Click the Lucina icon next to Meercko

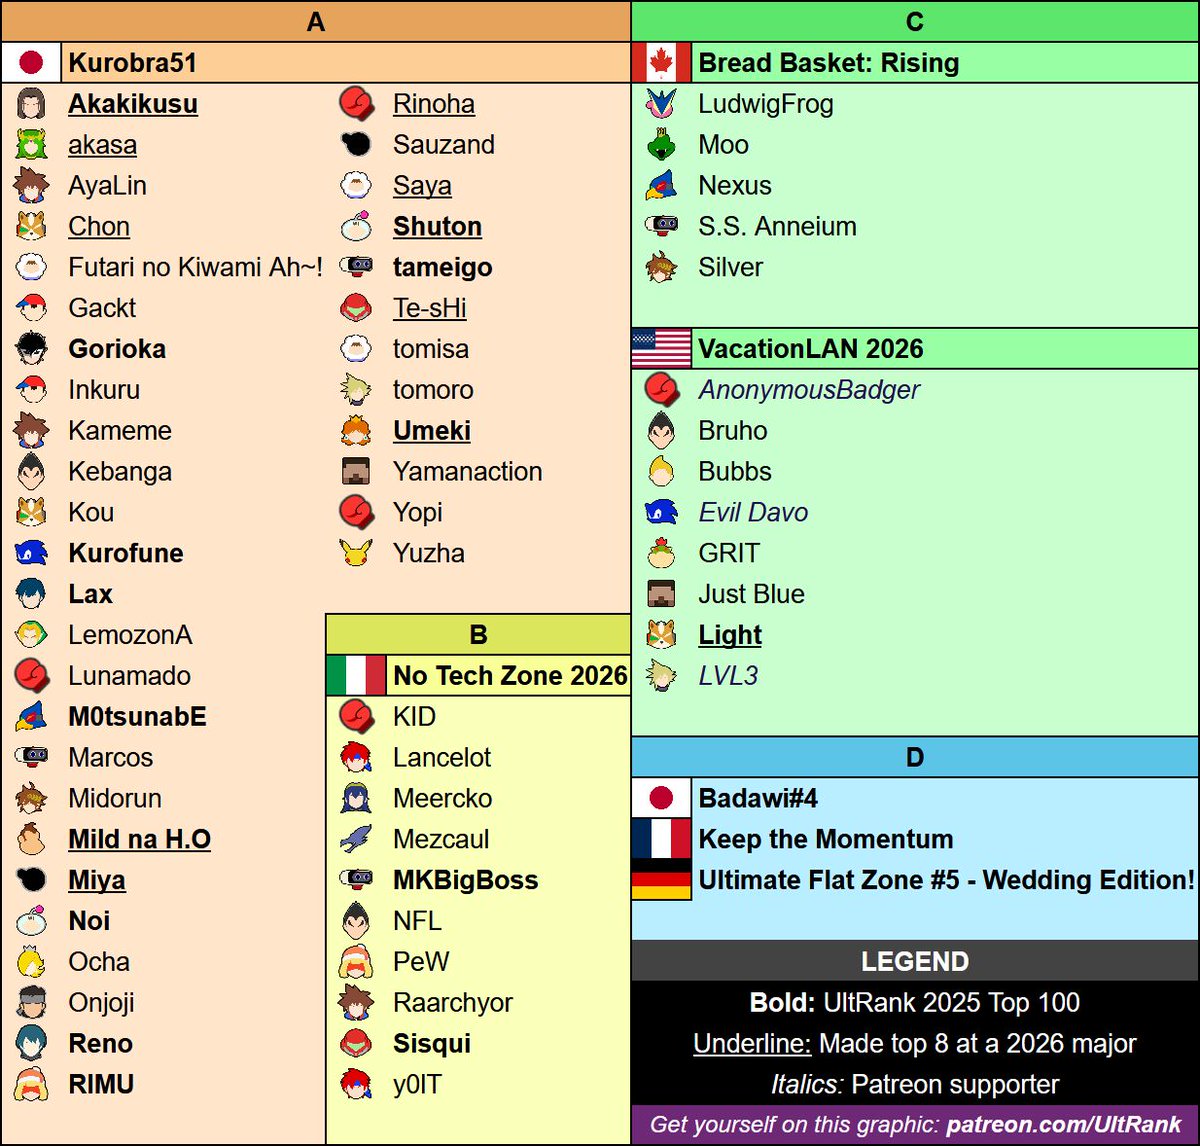(x=356, y=798)
